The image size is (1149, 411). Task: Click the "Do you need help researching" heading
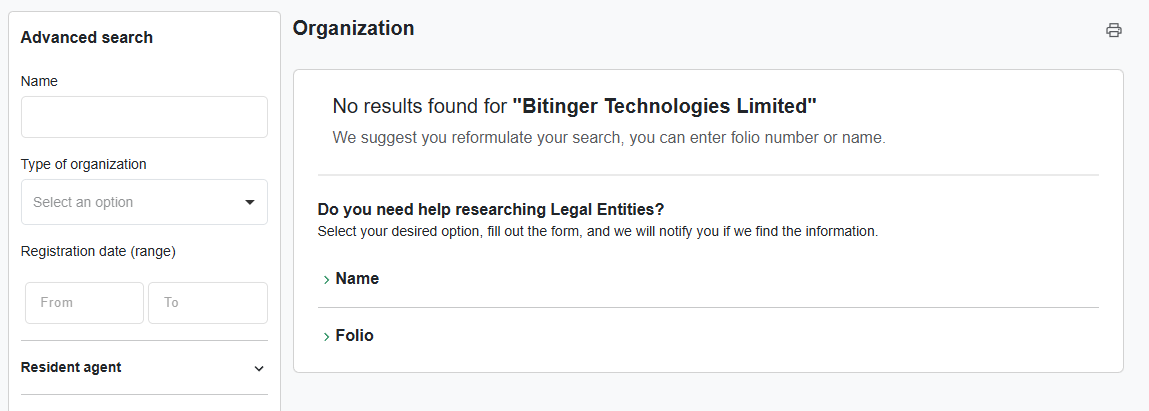[490, 209]
